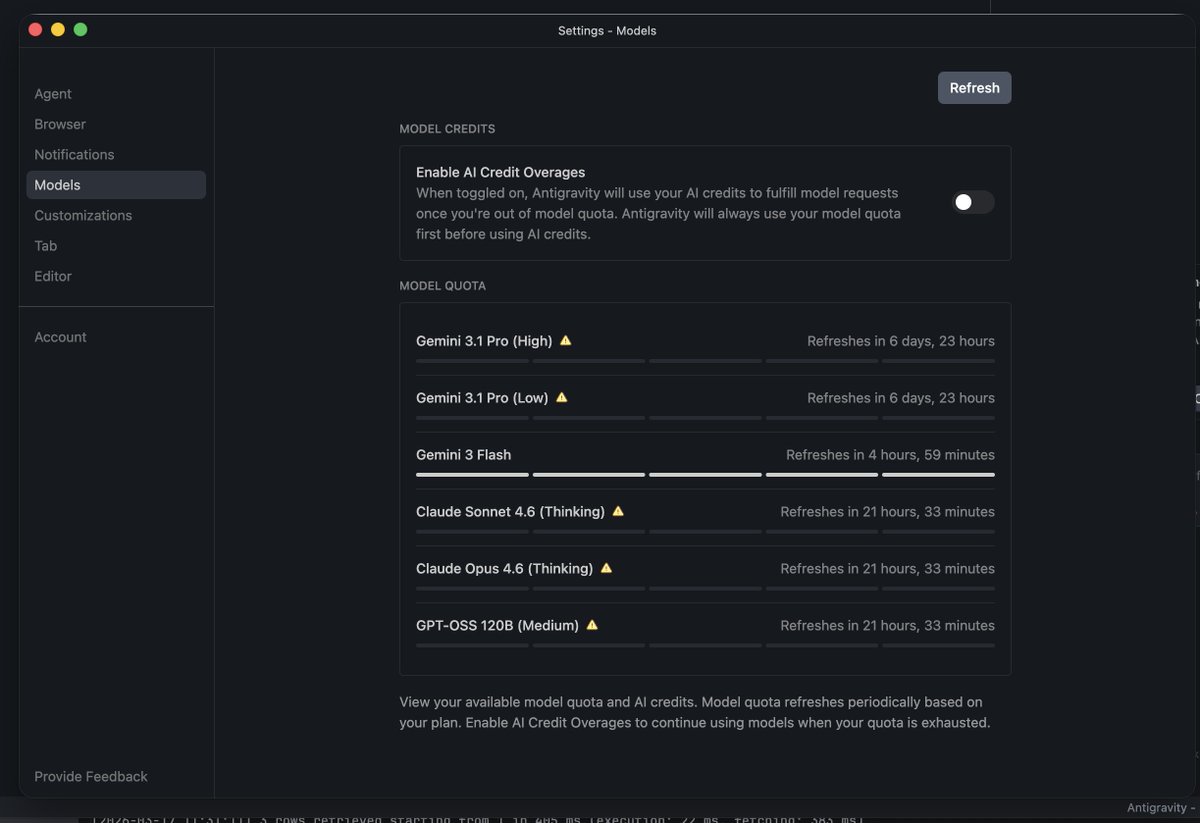This screenshot has height=823, width=1200.
Task: Click GPT-OSS 120B refresh time text
Action: point(887,626)
